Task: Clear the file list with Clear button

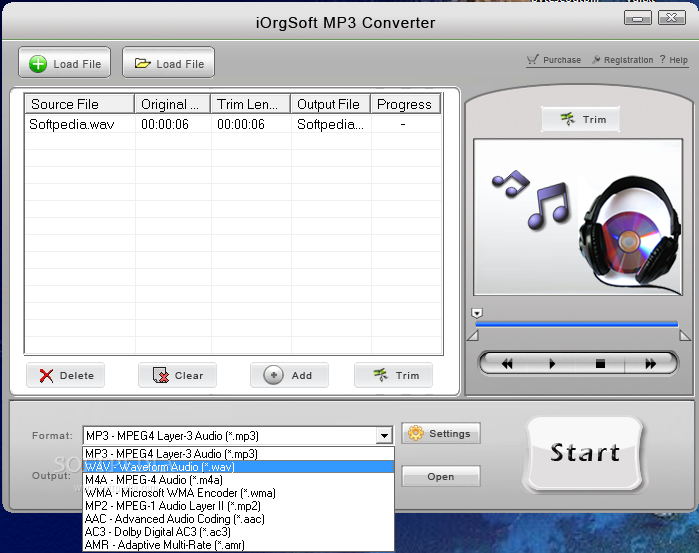Action: (x=177, y=375)
